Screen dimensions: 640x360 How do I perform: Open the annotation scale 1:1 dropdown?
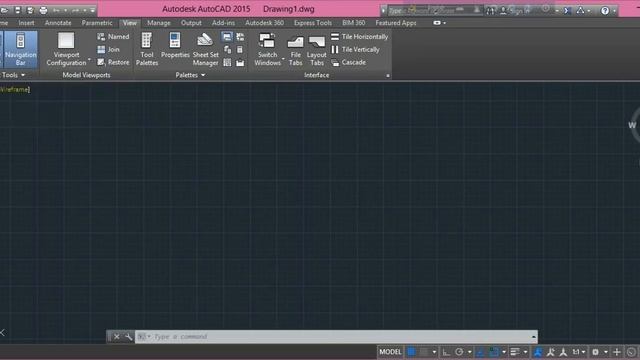579,352
